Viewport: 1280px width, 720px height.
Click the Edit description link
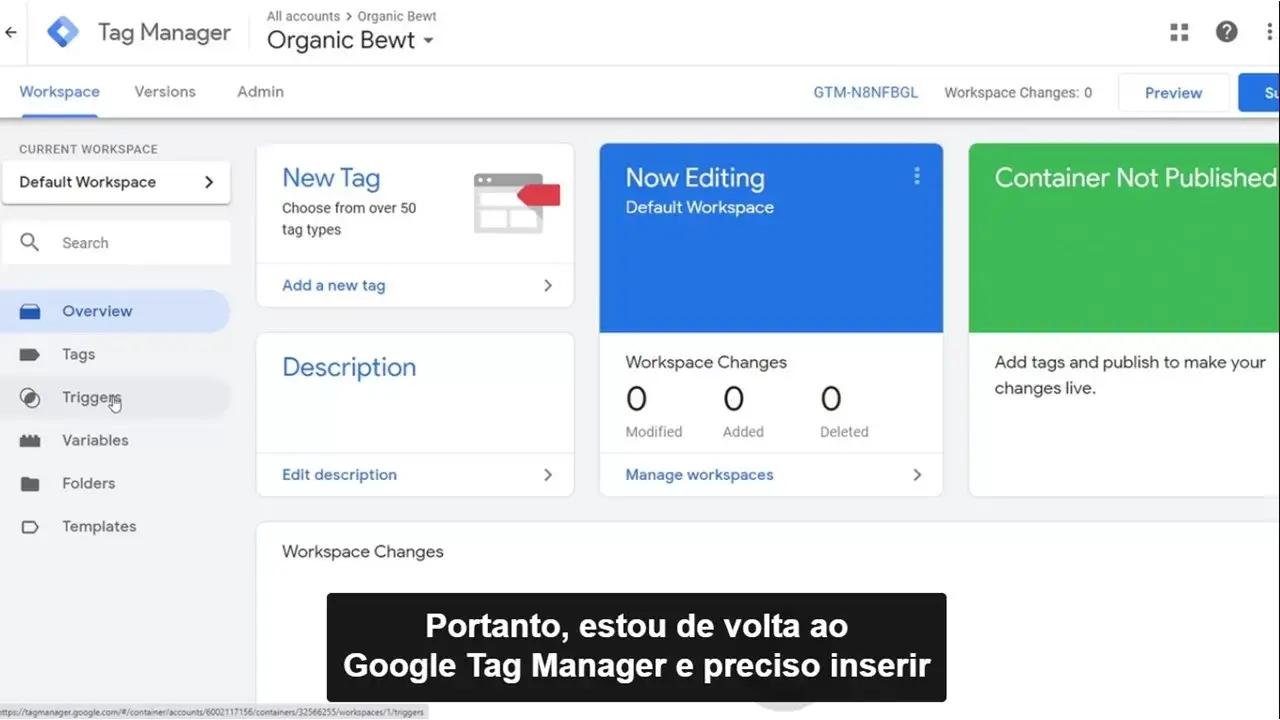339,475
